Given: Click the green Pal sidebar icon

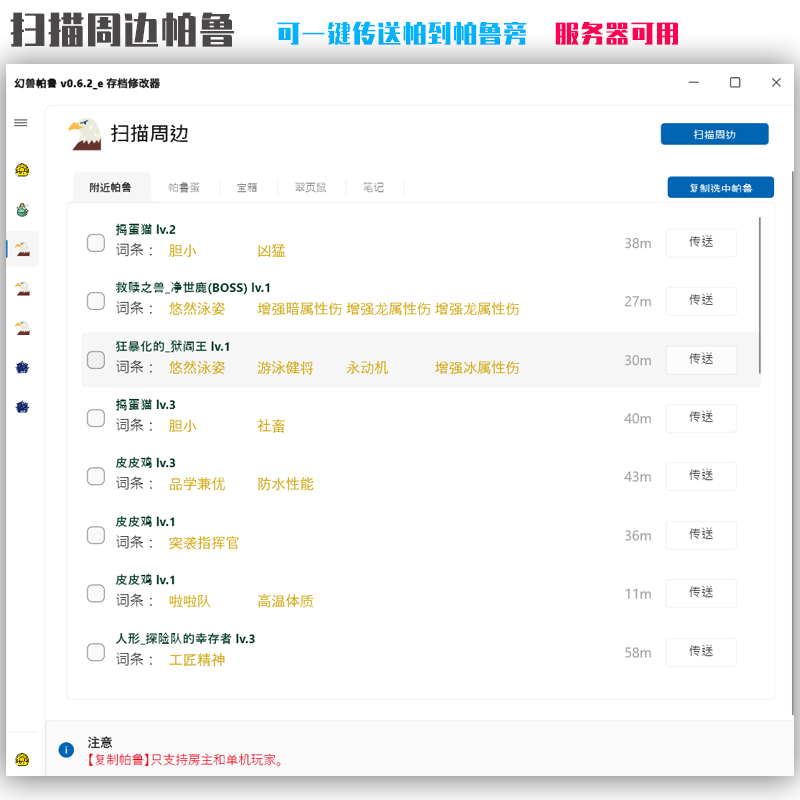Looking at the screenshot, I should coord(20,210).
